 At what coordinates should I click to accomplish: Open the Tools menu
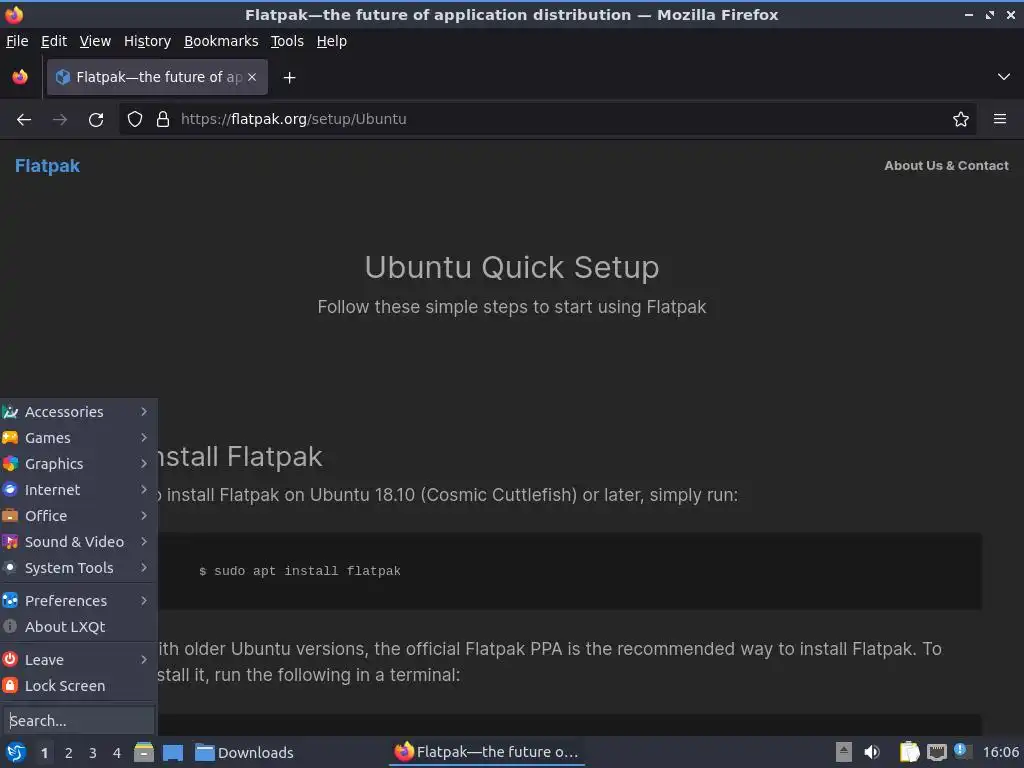click(x=287, y=41)
